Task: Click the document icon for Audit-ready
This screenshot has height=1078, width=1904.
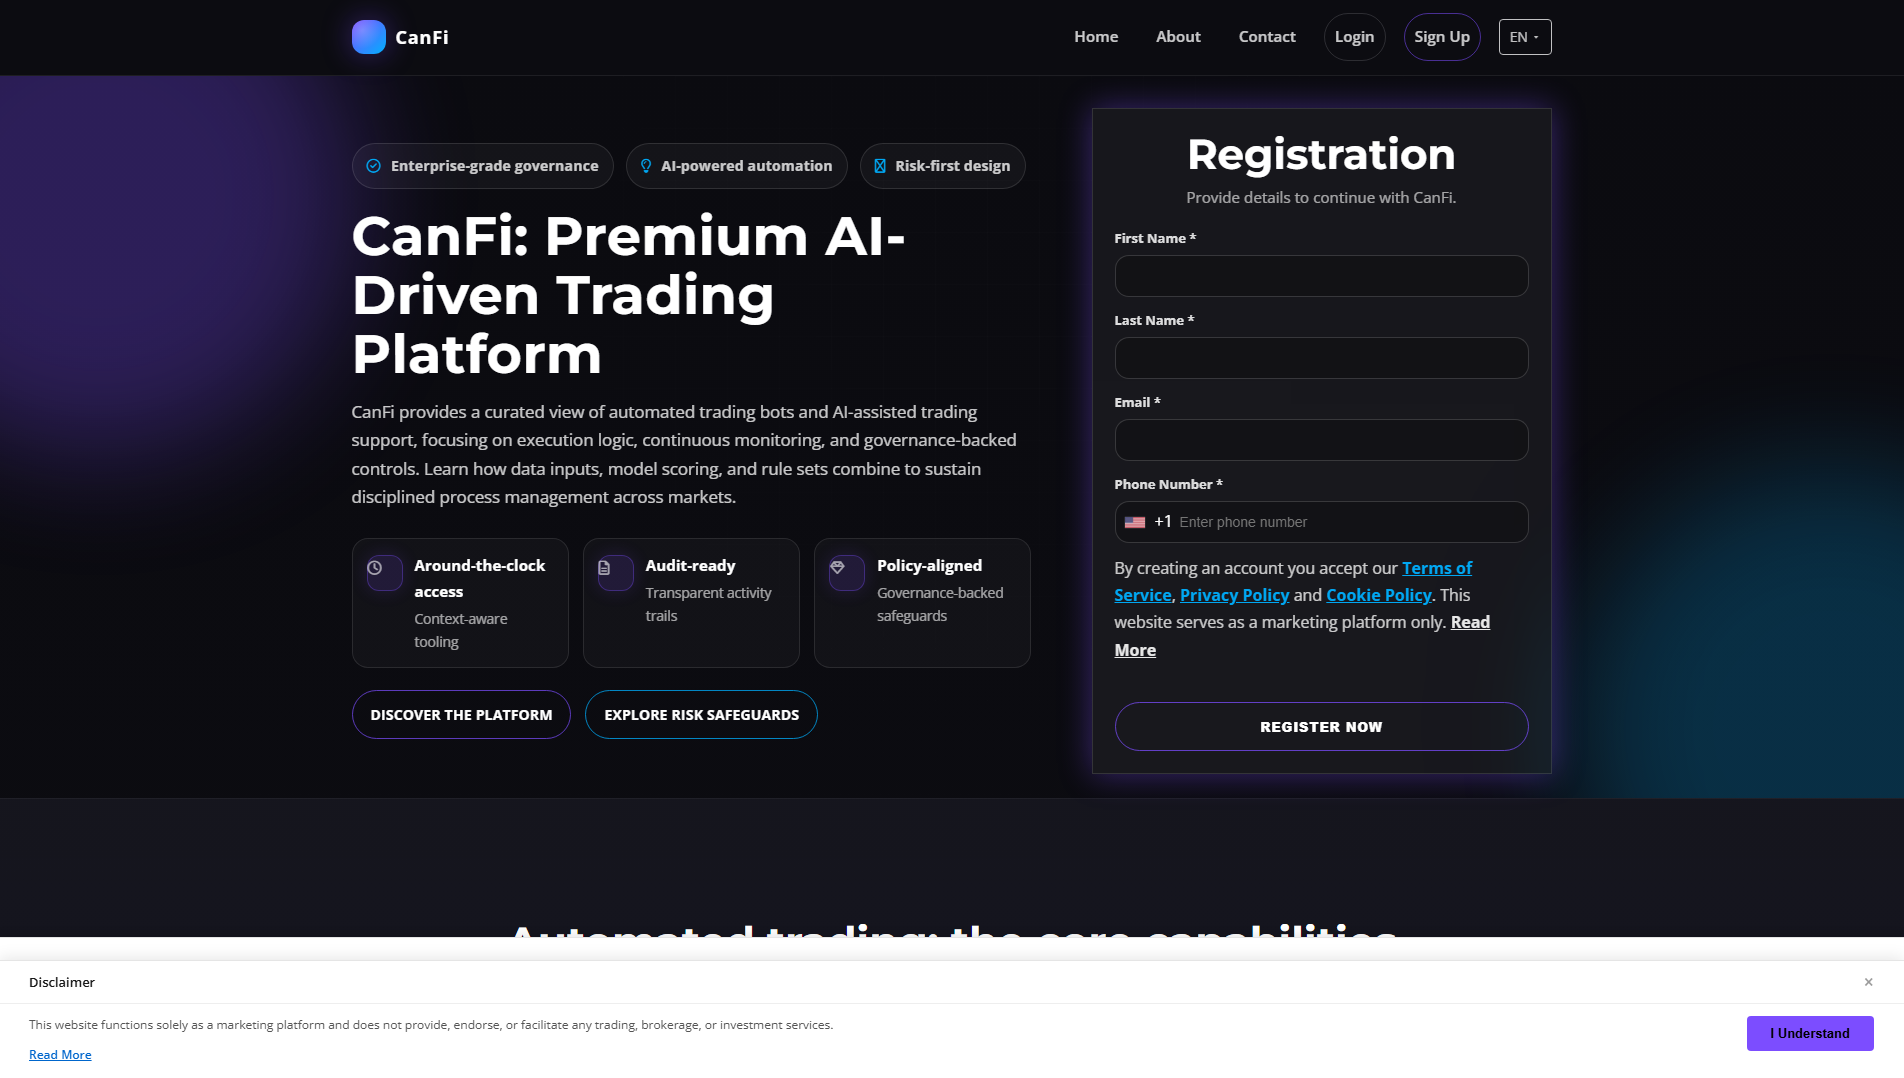Action: click(x=604, y=568)
